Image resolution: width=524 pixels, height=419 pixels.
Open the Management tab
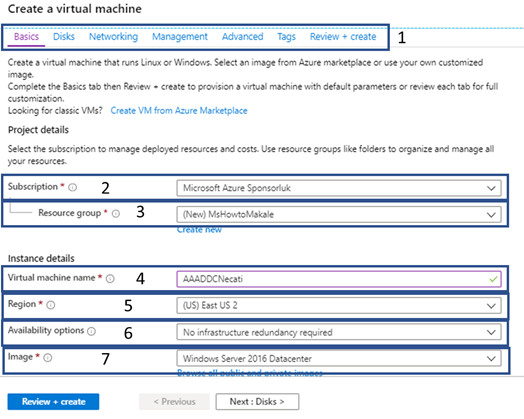click(x=180, y=36)
